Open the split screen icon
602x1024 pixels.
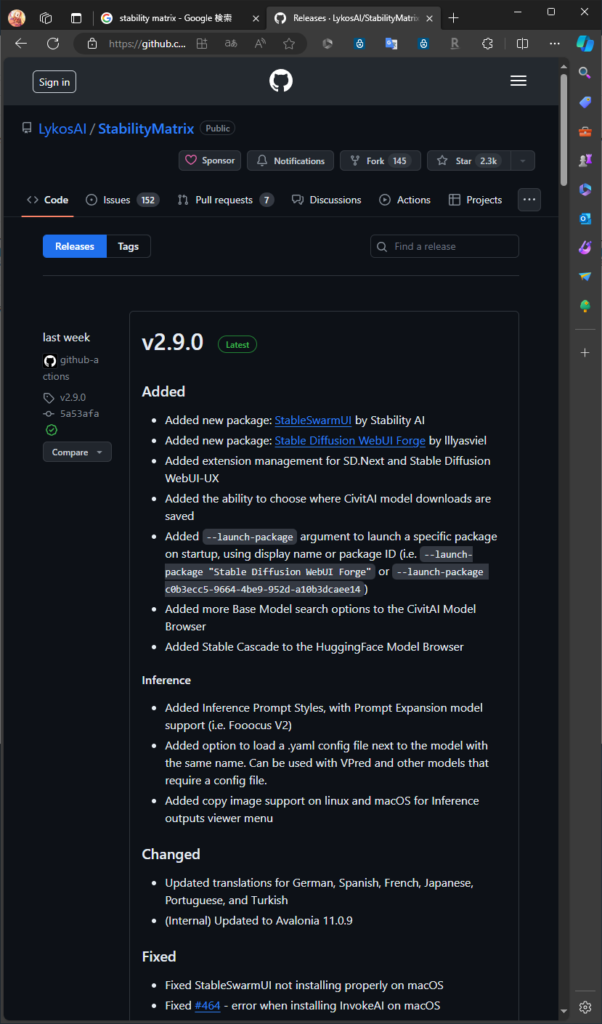(522, 44)
